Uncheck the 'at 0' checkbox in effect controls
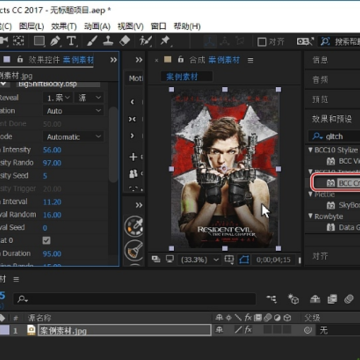This screenshot has height=360, width=360. coord(47,240)
